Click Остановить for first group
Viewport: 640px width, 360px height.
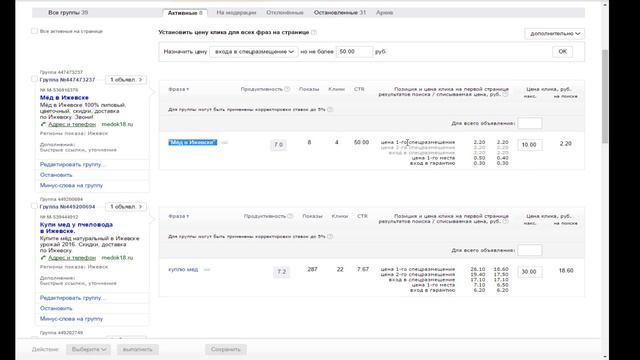tap(56, 175)
